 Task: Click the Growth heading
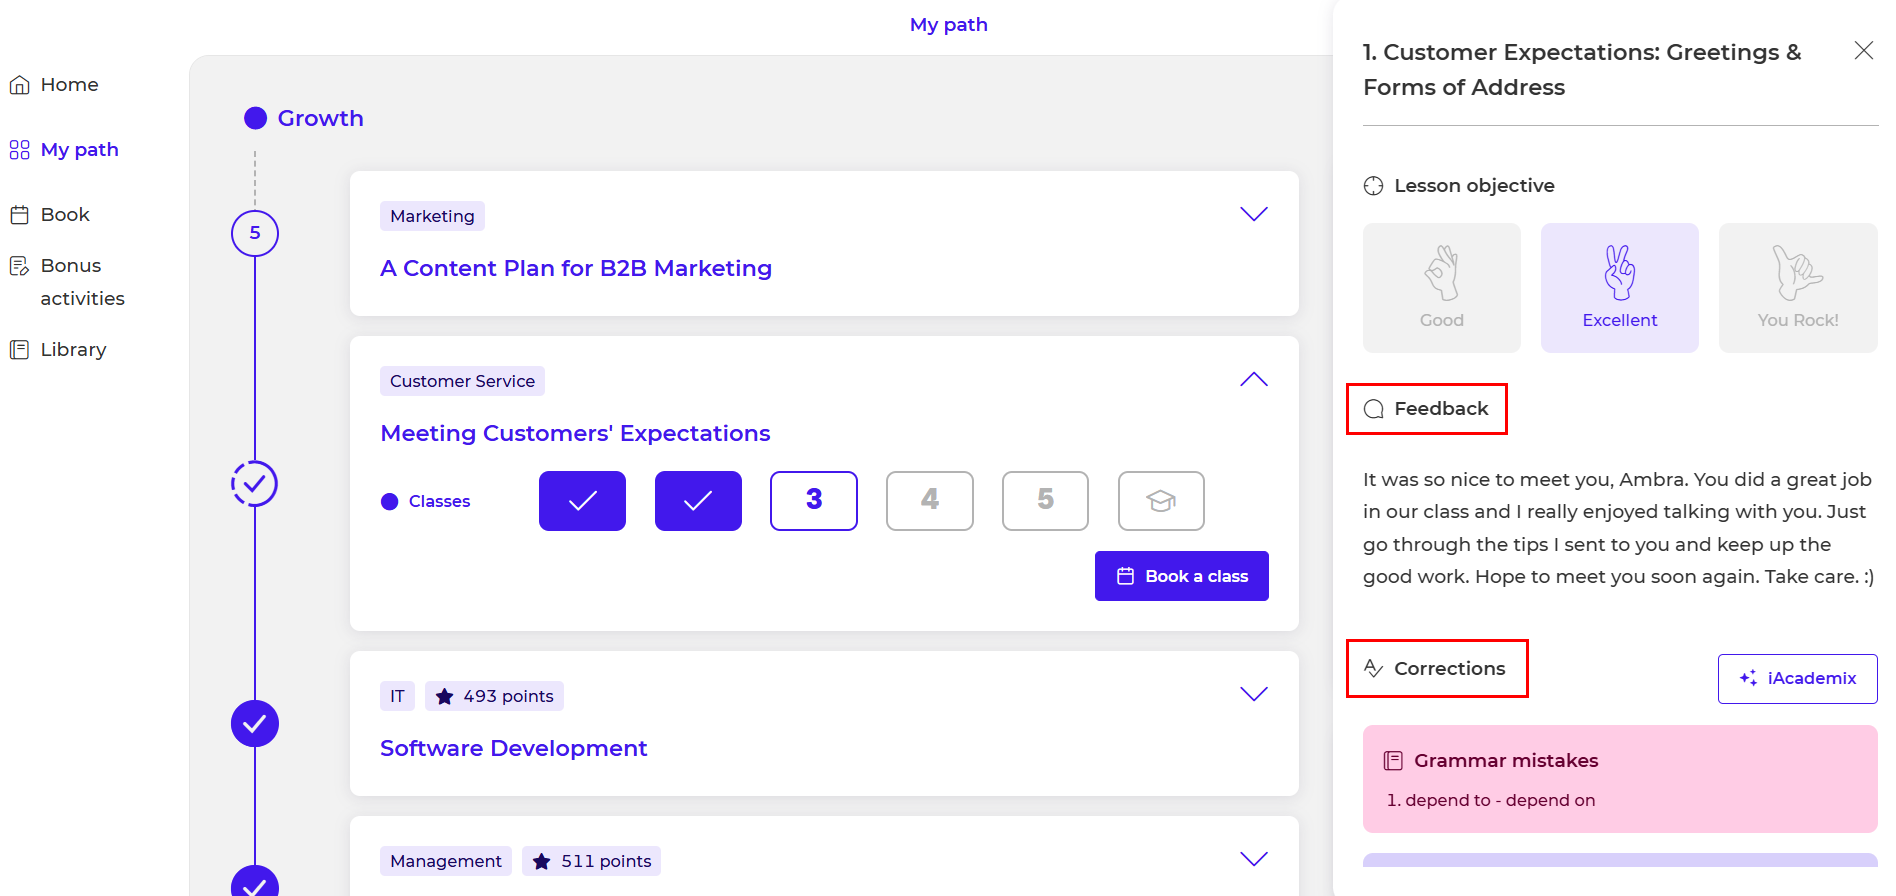[x=320, y=118]
